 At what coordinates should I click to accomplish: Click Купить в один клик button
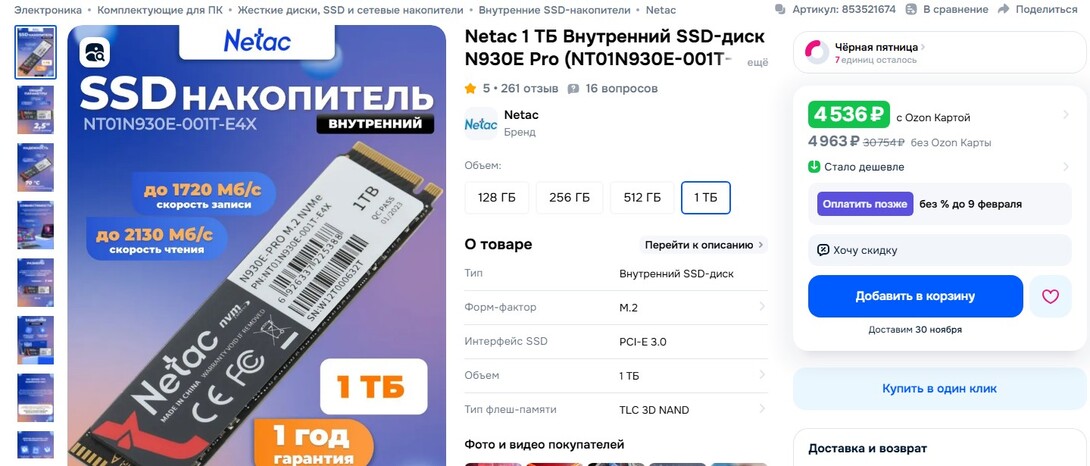939,389
